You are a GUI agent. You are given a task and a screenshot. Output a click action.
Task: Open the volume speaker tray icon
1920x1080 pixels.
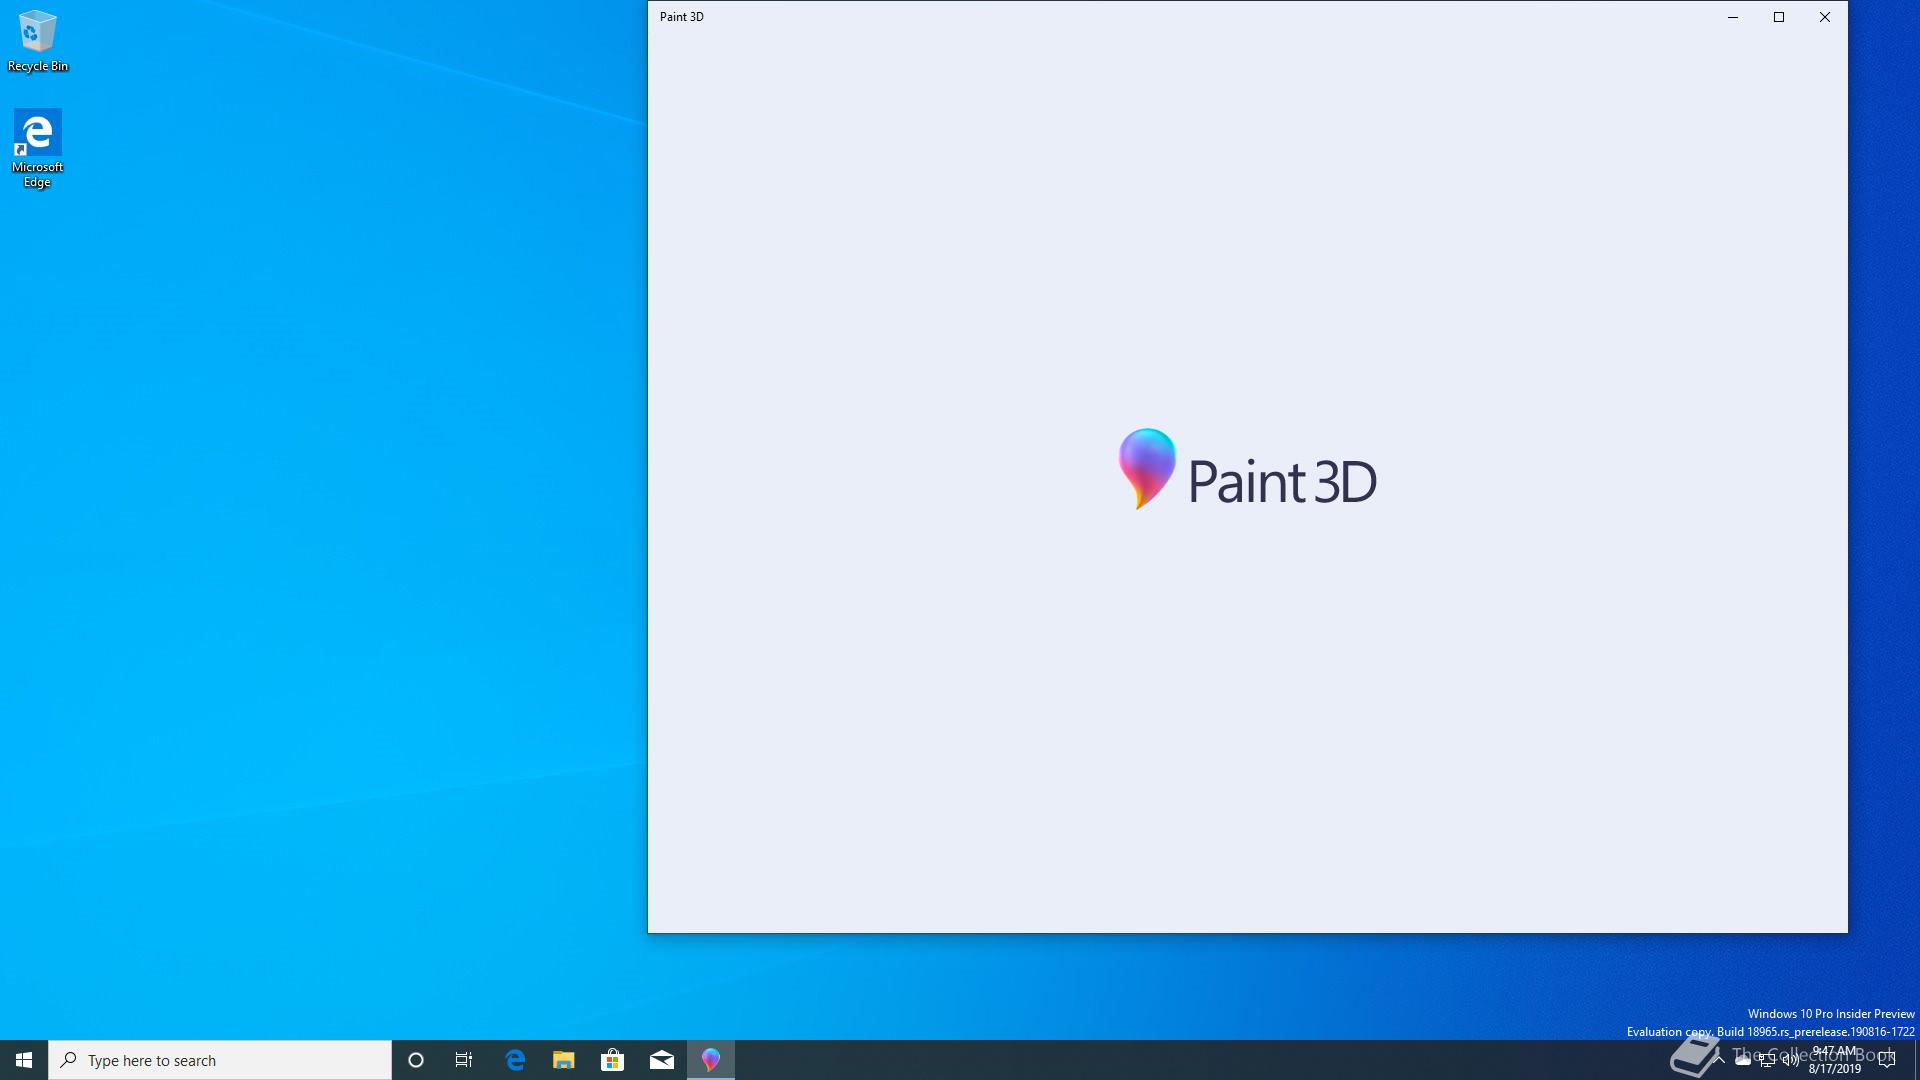(x=1791, y=1061)
